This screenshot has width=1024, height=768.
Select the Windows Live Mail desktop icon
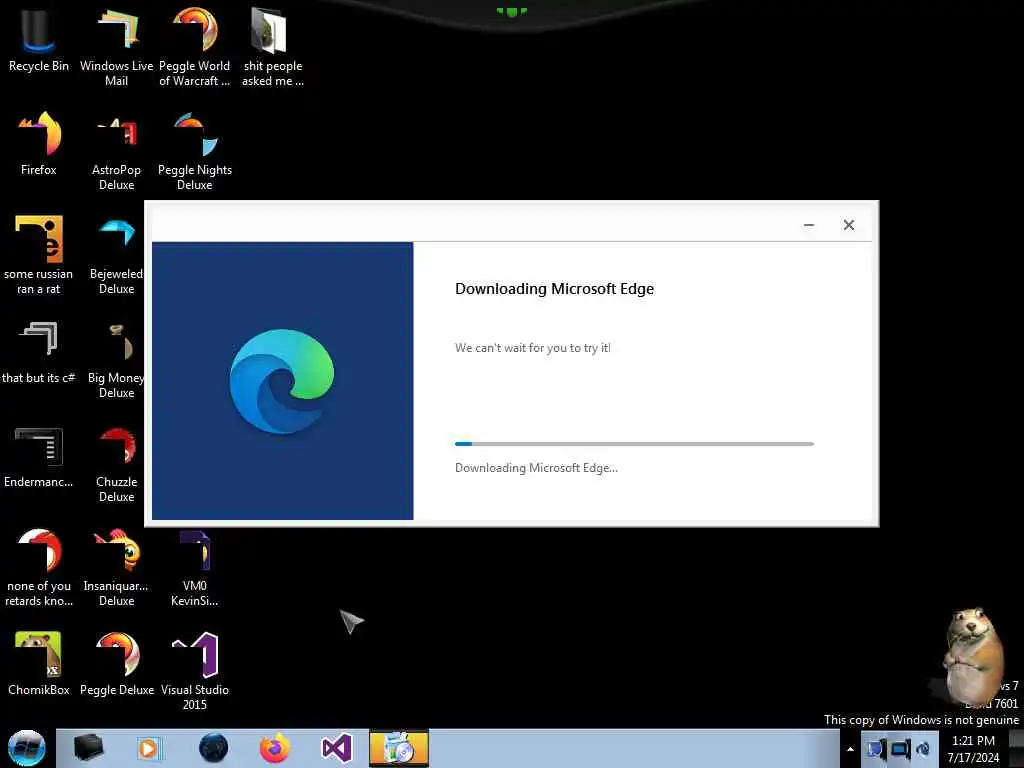(116, 46)
